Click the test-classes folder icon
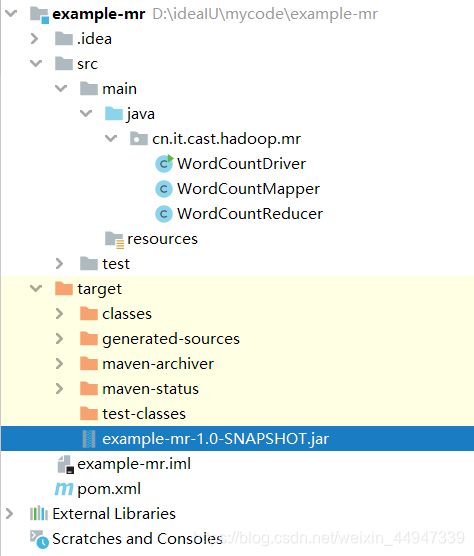Image resolution: width=474 pixels, height=556 pixels. tap(89, 414)
